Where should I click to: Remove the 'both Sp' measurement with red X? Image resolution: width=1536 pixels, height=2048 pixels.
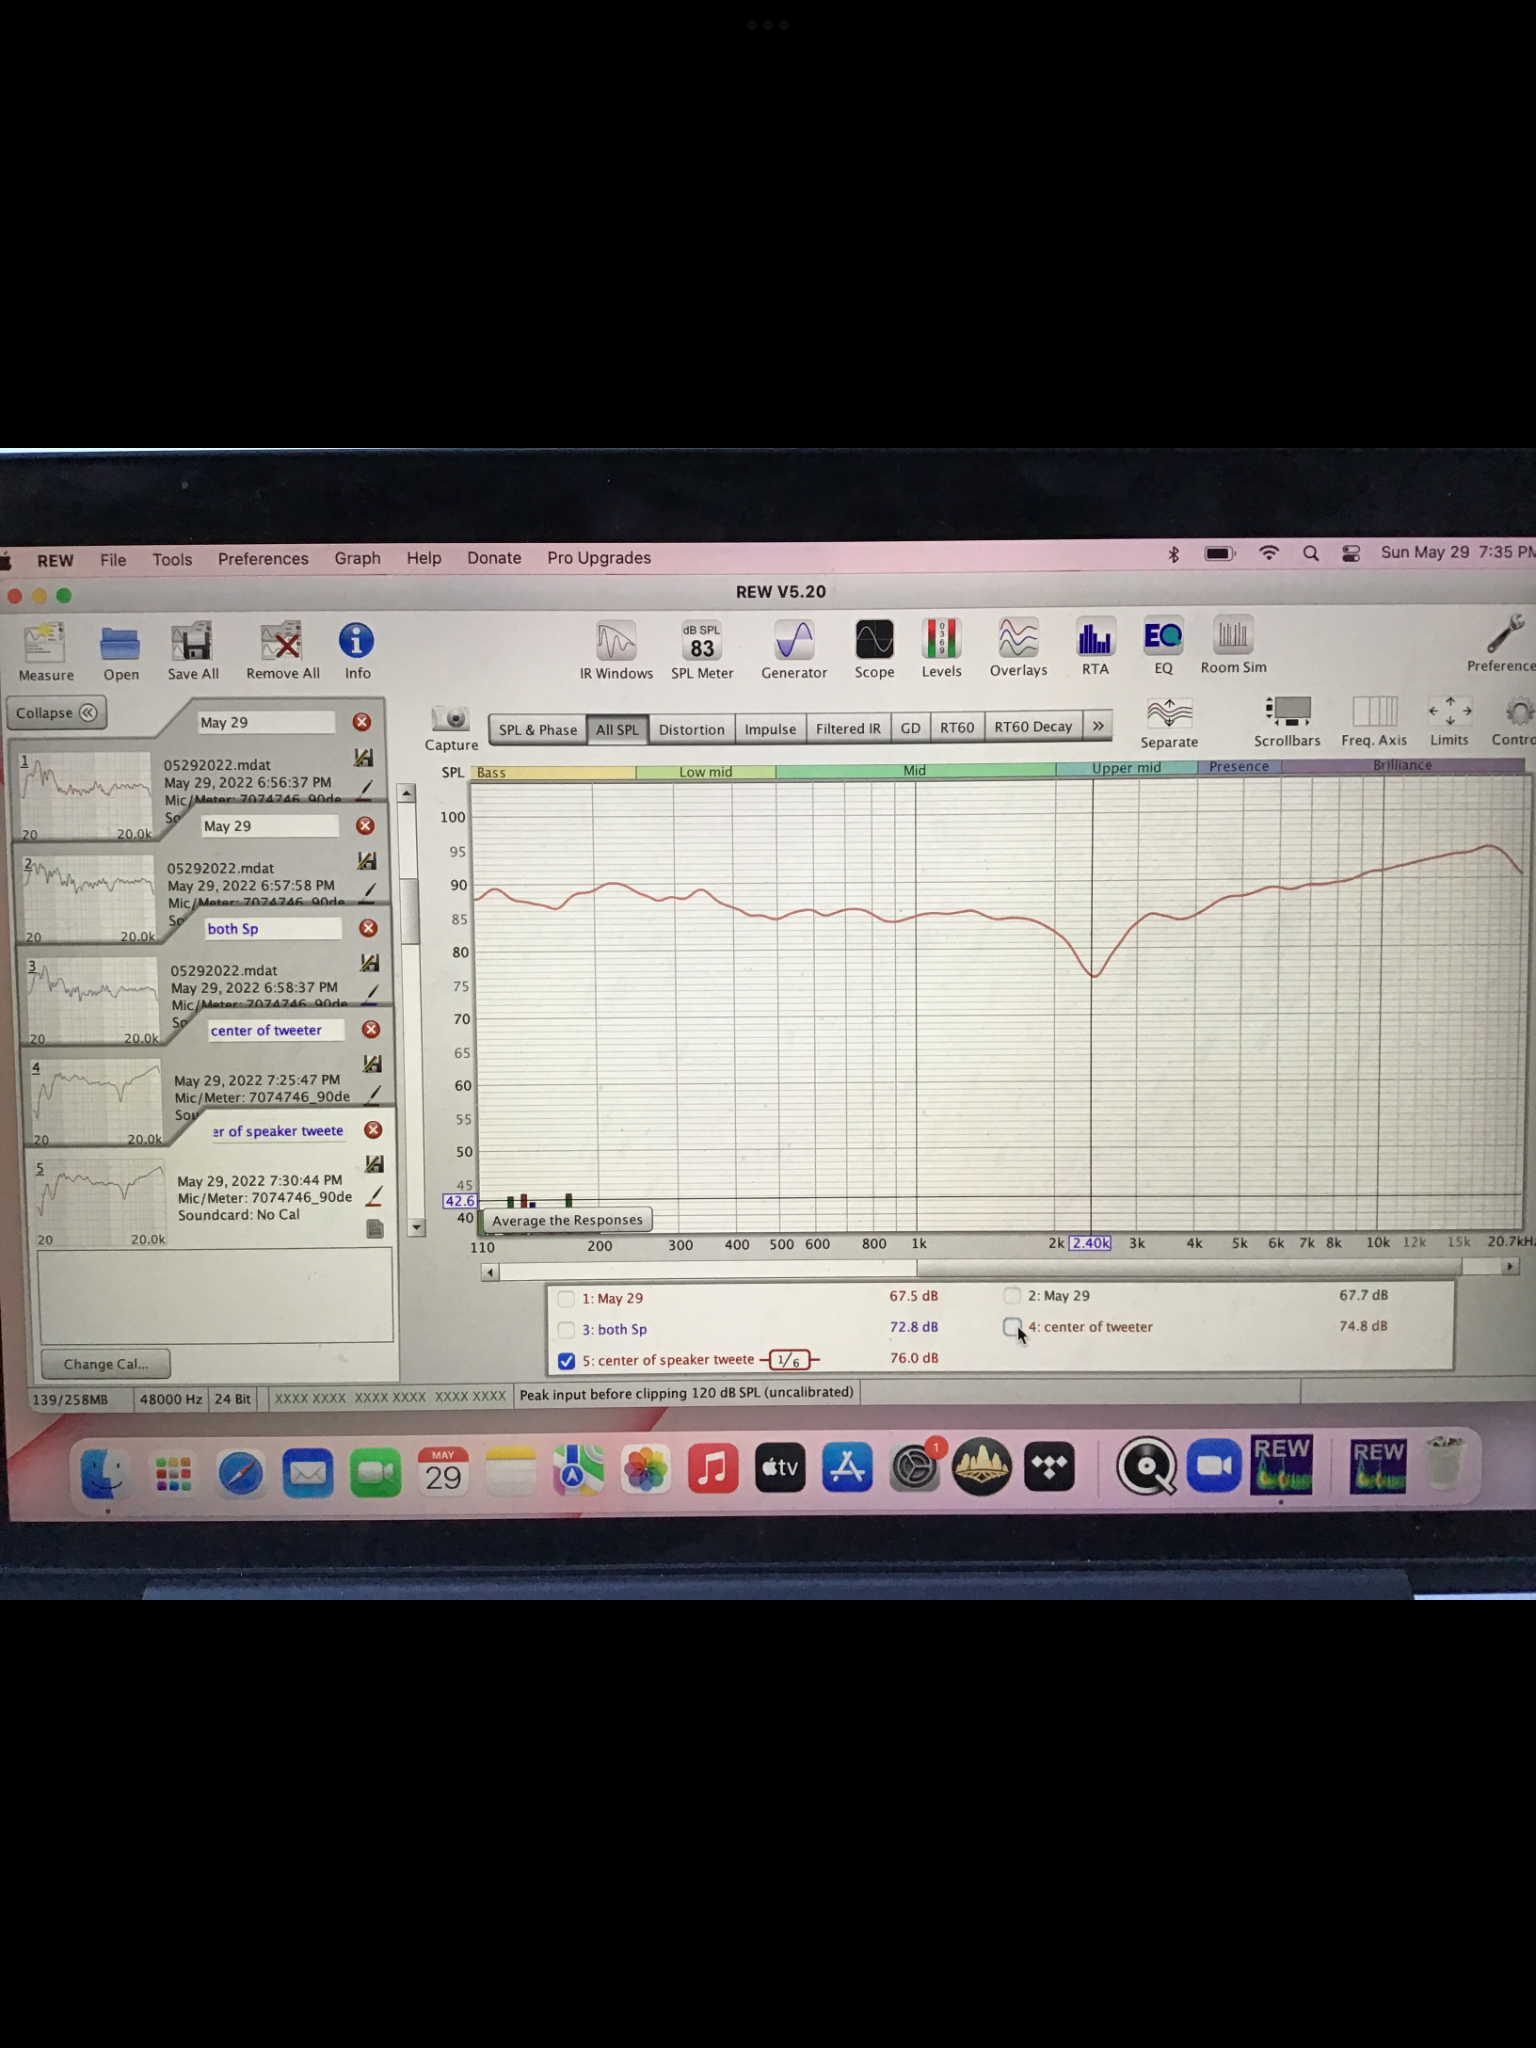368,928
